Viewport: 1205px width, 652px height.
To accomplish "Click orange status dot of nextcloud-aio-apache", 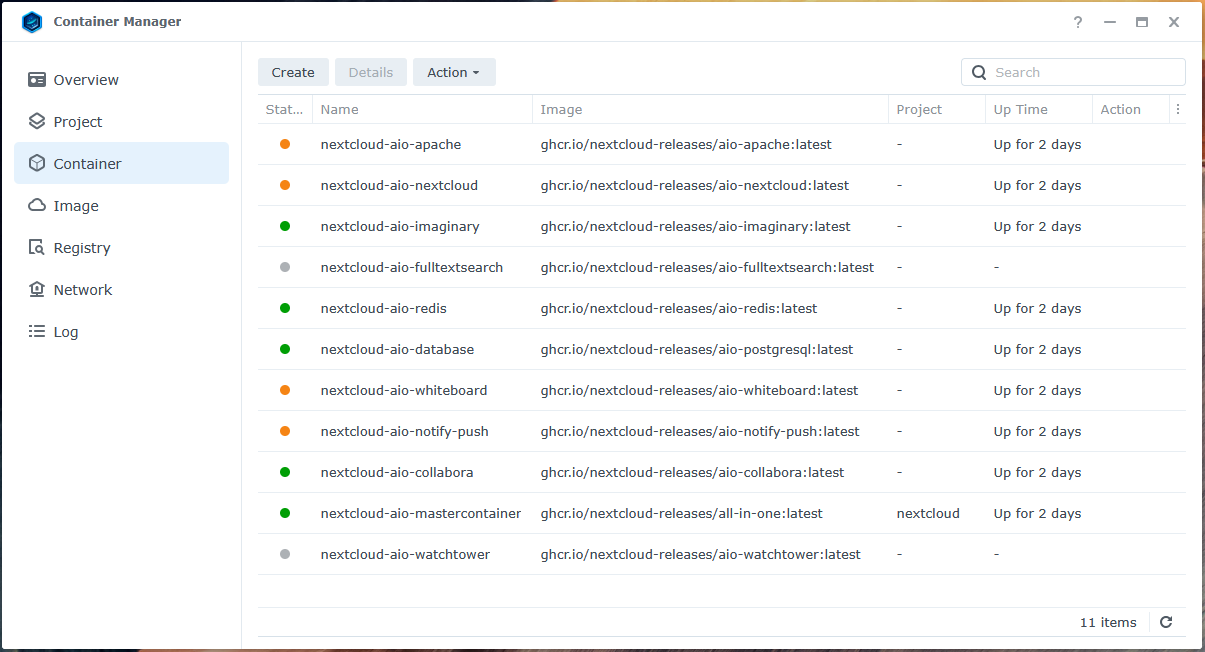I will (x=285, y=144).
